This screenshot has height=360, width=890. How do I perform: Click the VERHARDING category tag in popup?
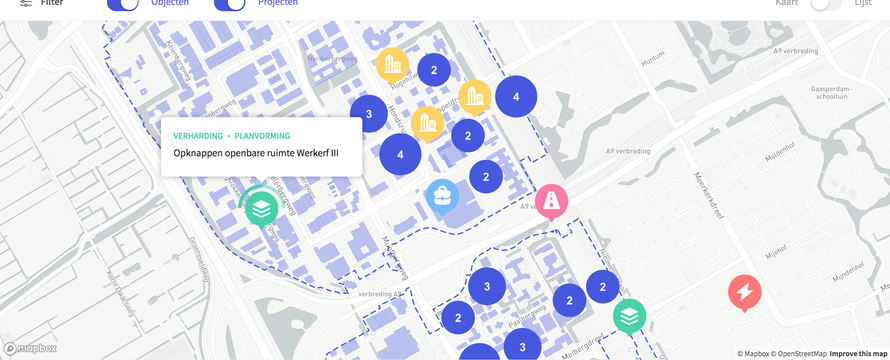(198, 136)
